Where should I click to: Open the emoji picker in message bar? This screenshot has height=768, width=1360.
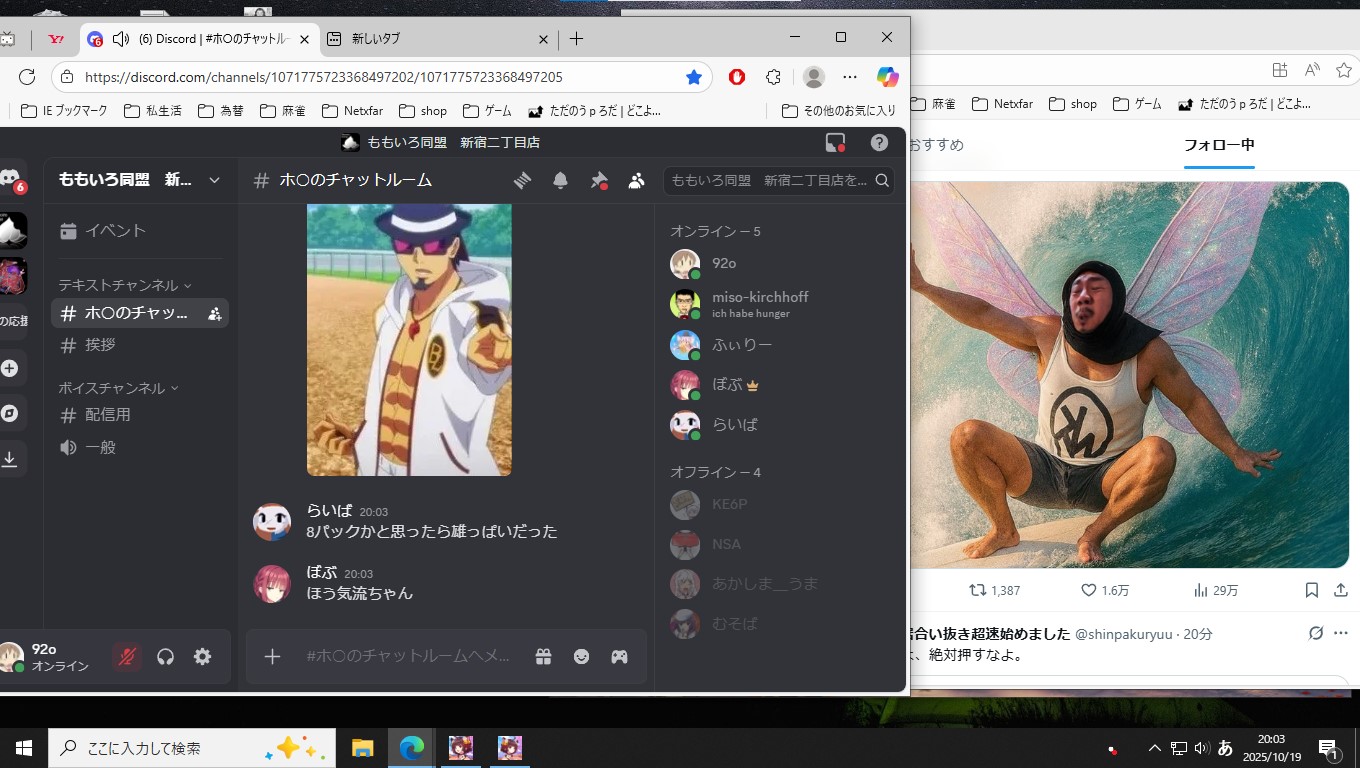pos(581,656)
